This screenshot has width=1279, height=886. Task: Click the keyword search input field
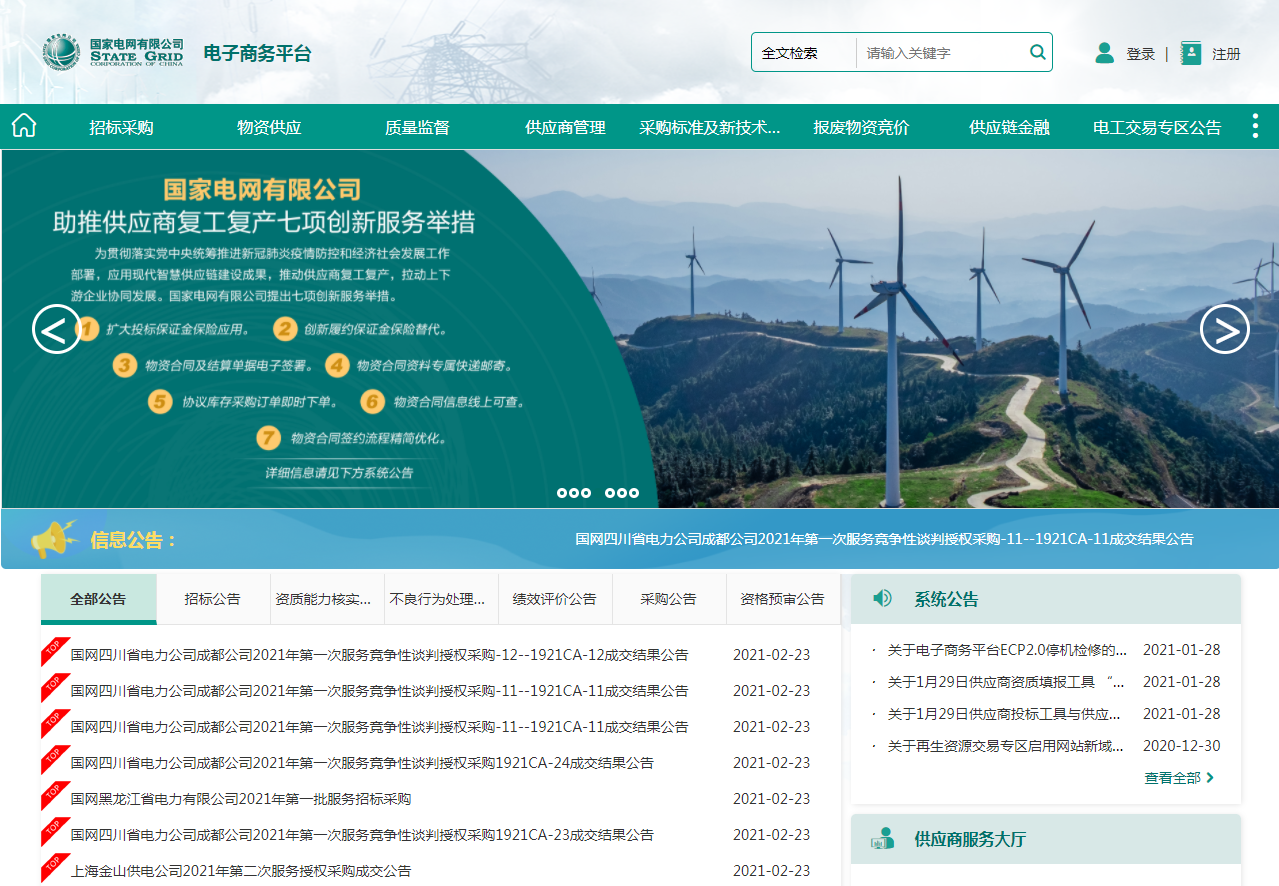click(940, 53)
